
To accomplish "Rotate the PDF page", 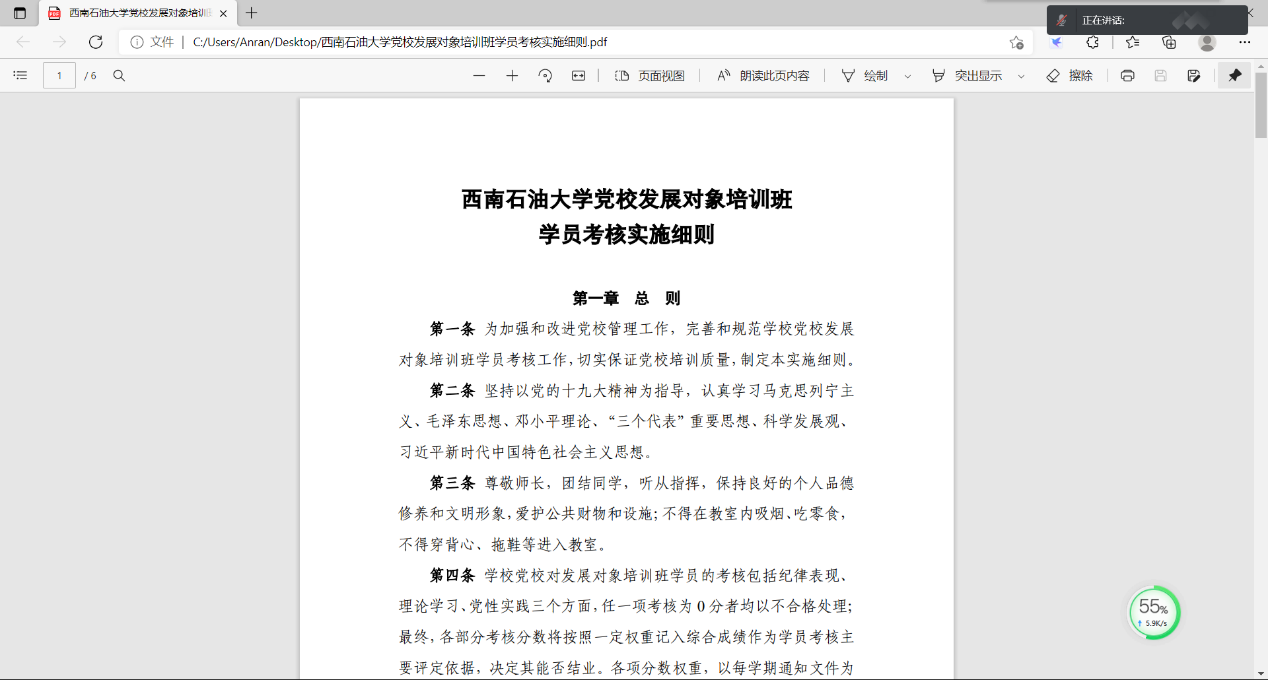I will 545,75.
